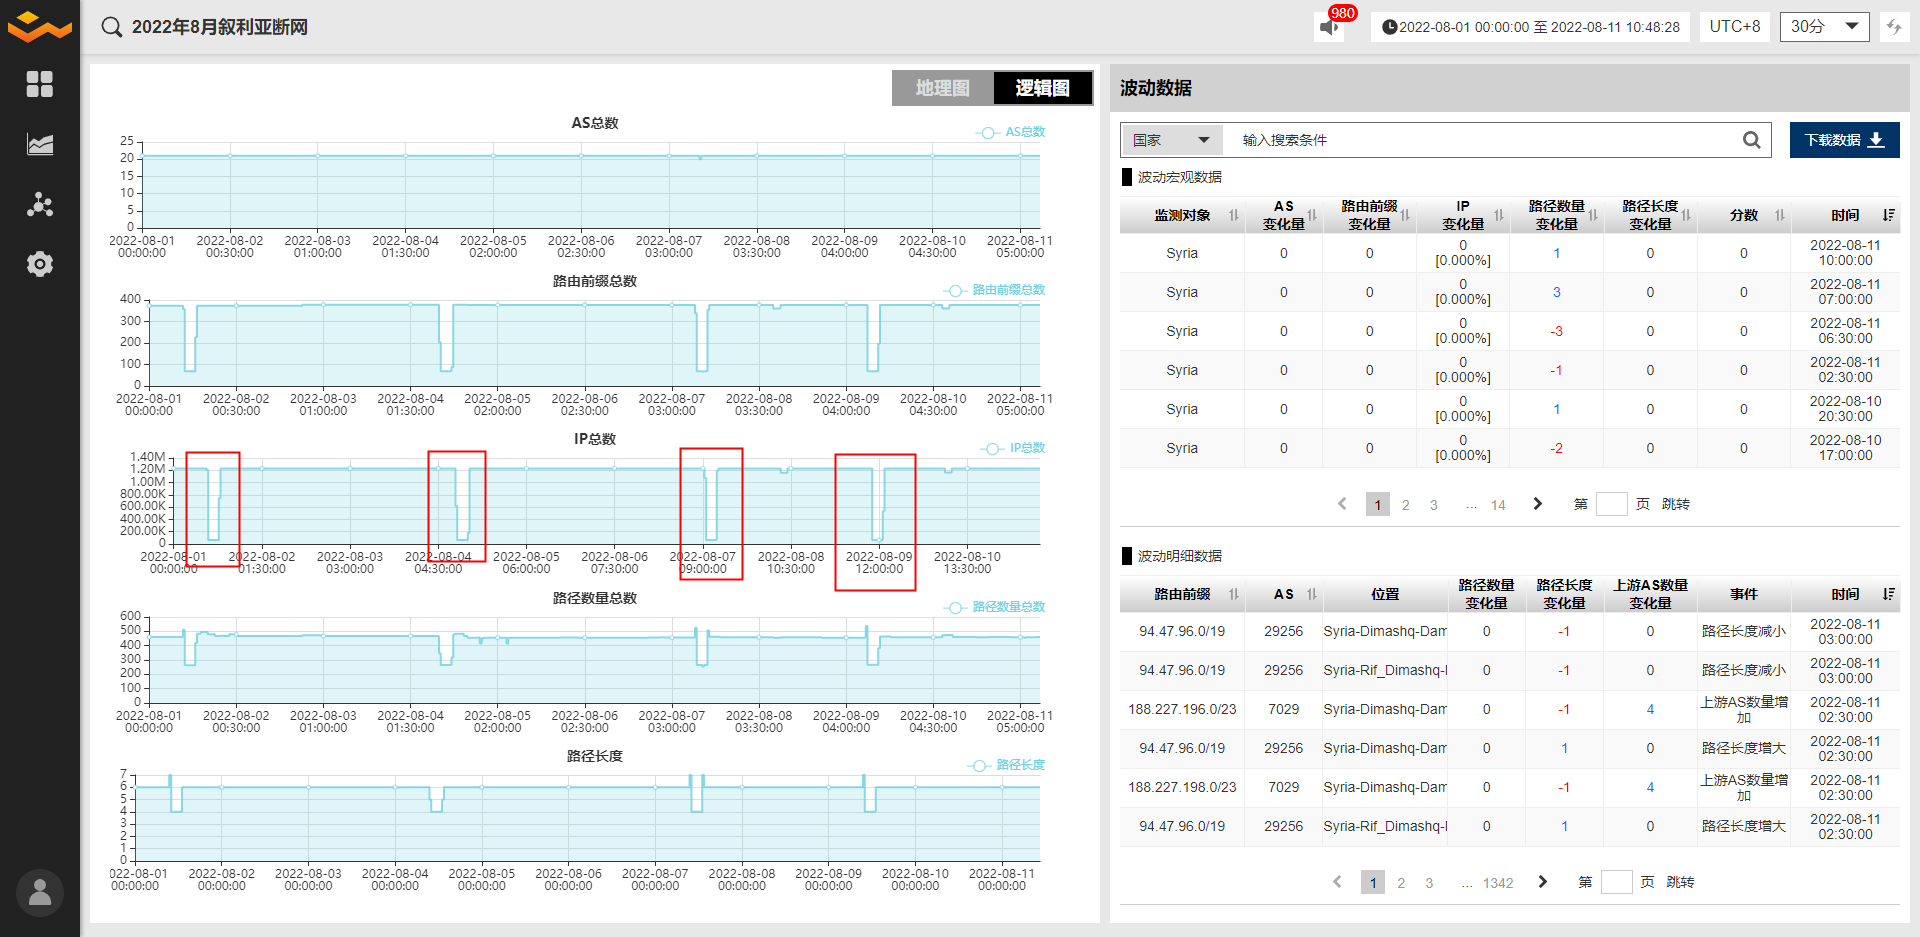1920x937 pixels.
Task: Toggle the 路由前缀总数 legend series
Action: click(995, 290)
